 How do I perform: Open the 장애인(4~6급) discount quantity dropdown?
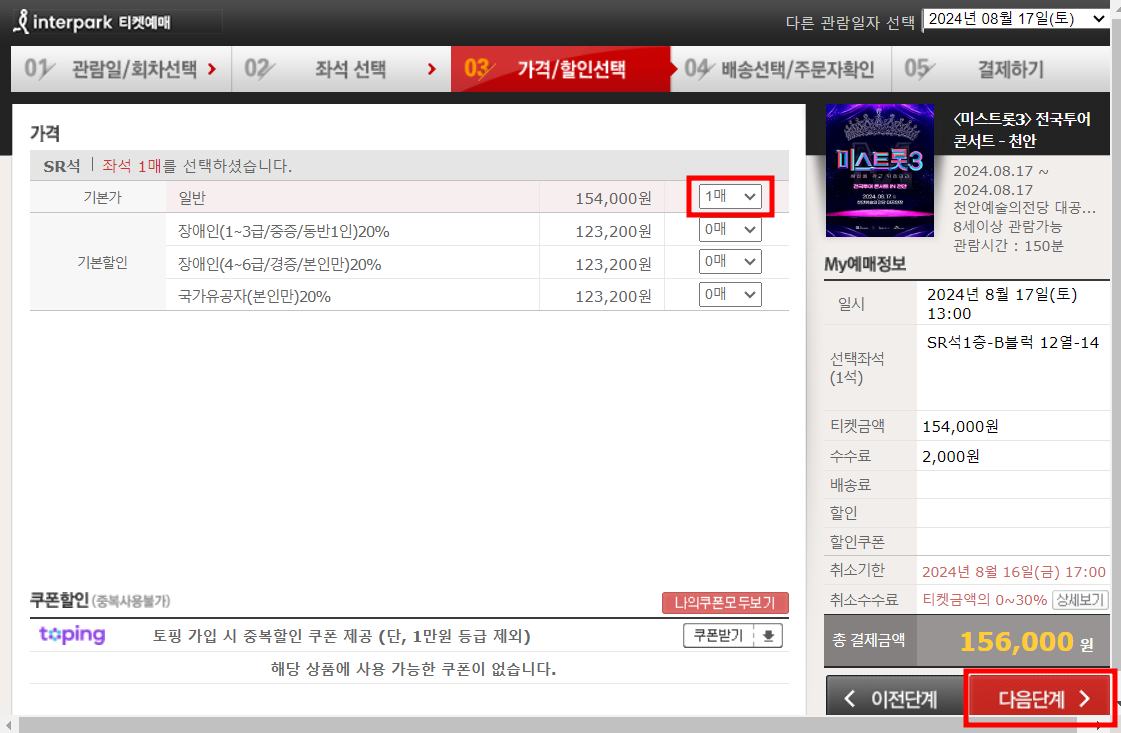(x=730, y=261)
